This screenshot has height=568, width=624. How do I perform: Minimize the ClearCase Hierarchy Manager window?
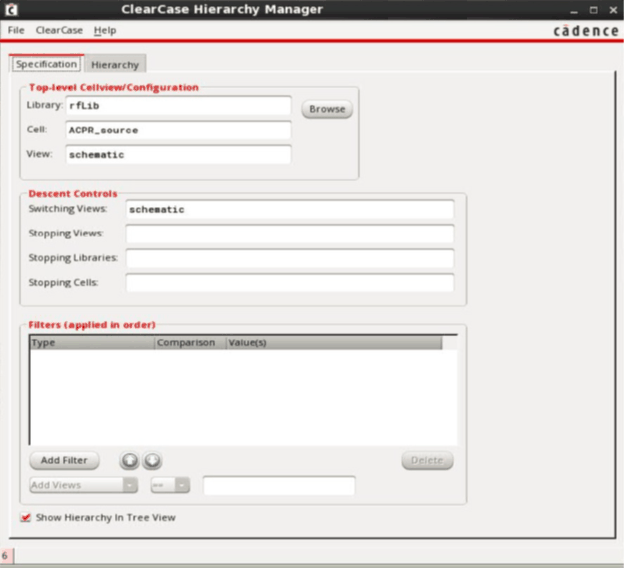574,10
